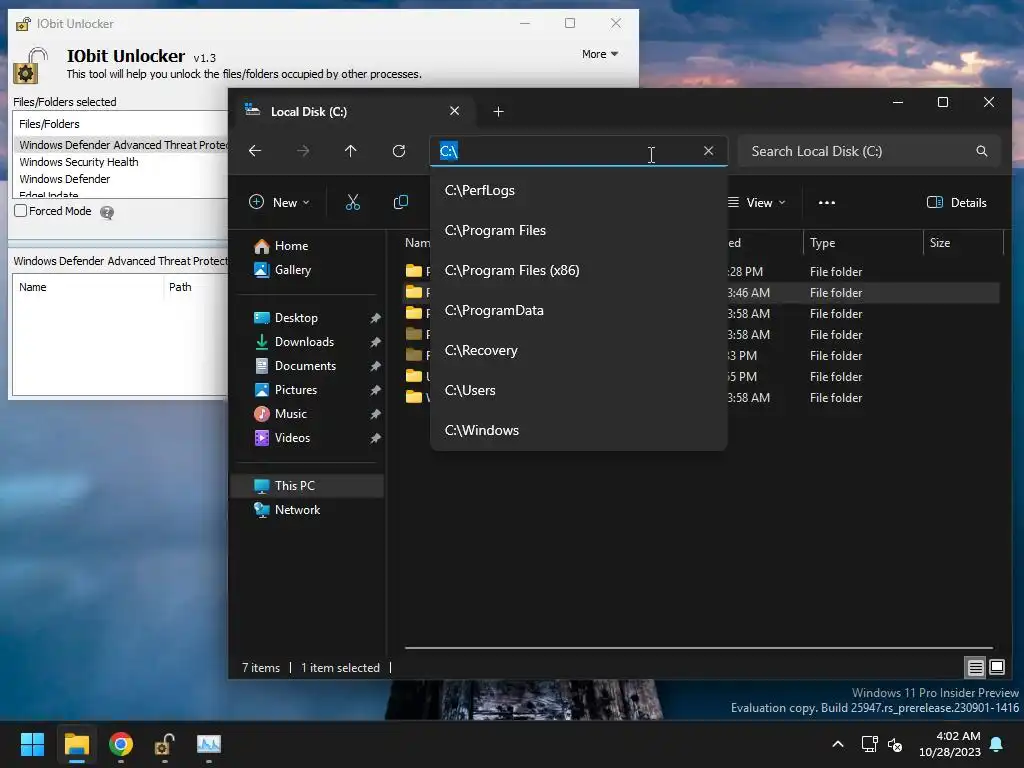
Task: Copy the selected item icon
Action: coord(401,202)
